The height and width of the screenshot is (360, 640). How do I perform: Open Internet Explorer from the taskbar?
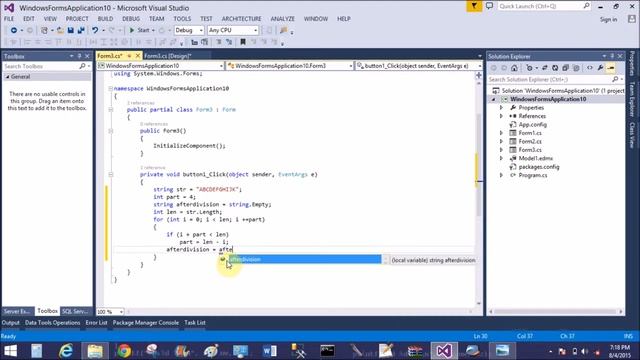[x=66, y=351]
